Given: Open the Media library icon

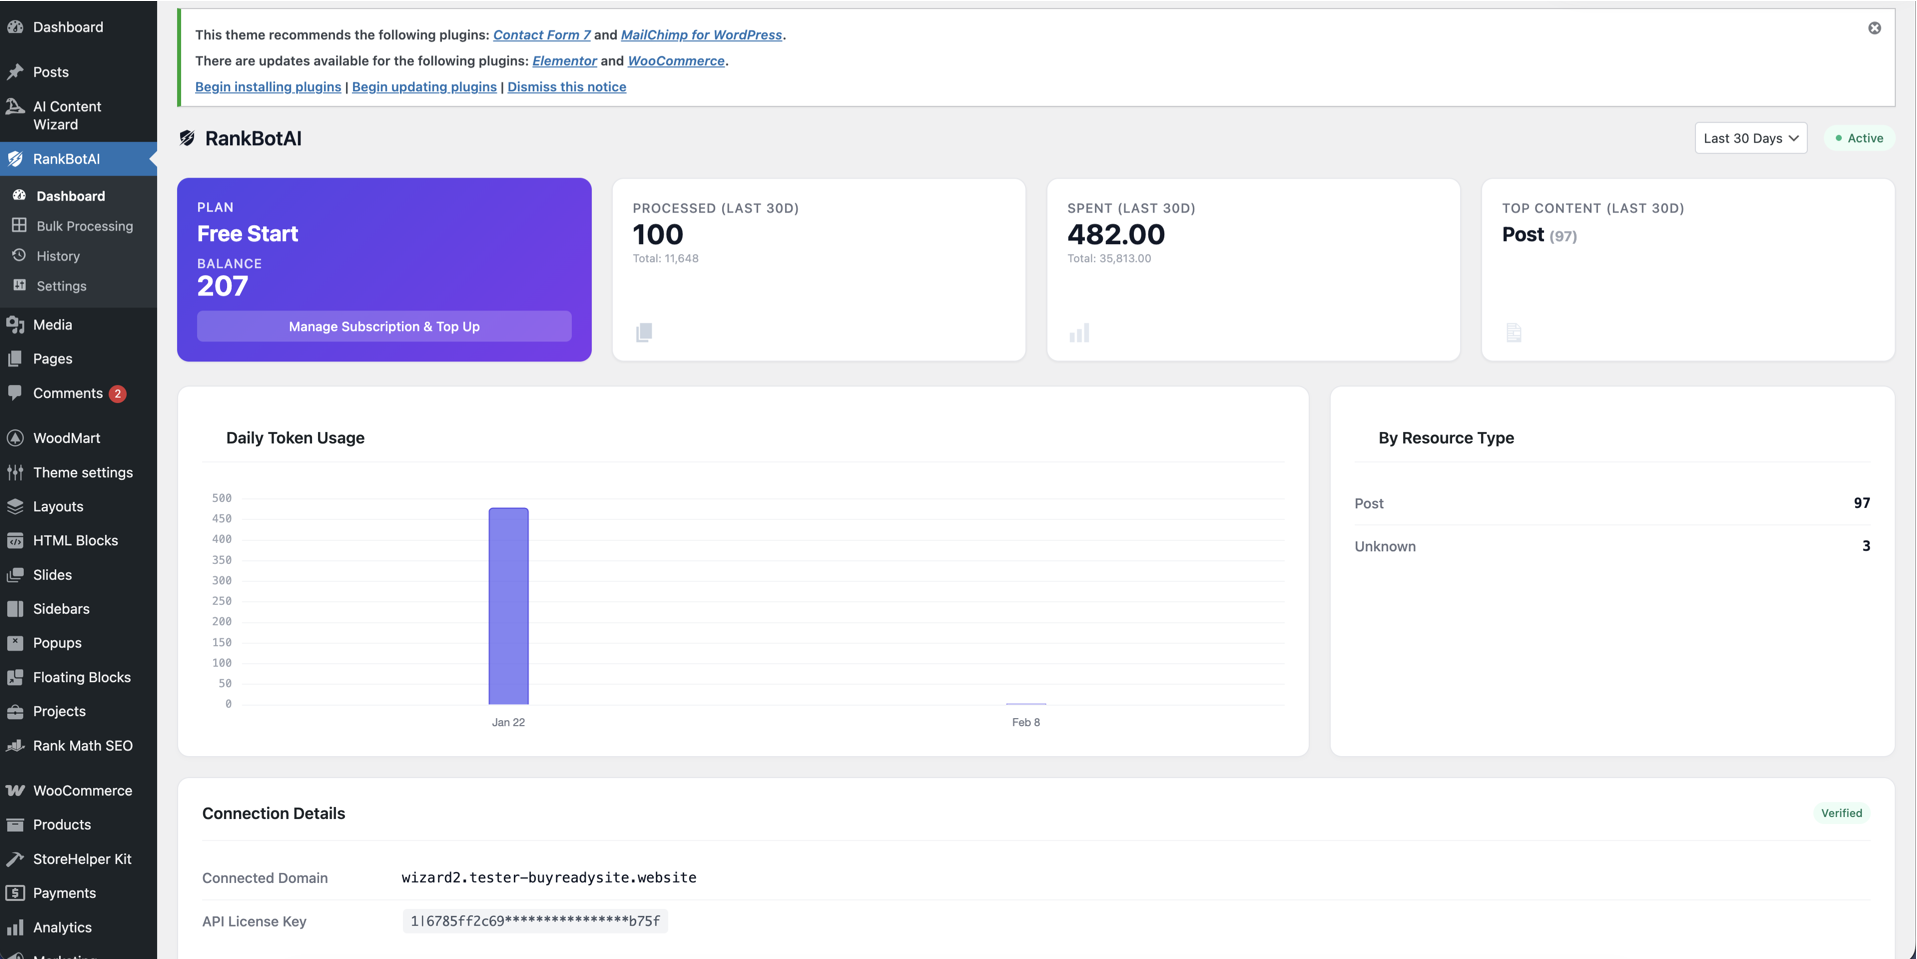Looking at the screenshot, I should (x=15, y=324).
